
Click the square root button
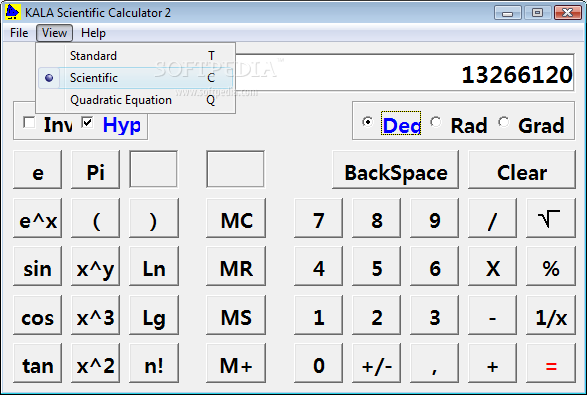click(551, 218)
